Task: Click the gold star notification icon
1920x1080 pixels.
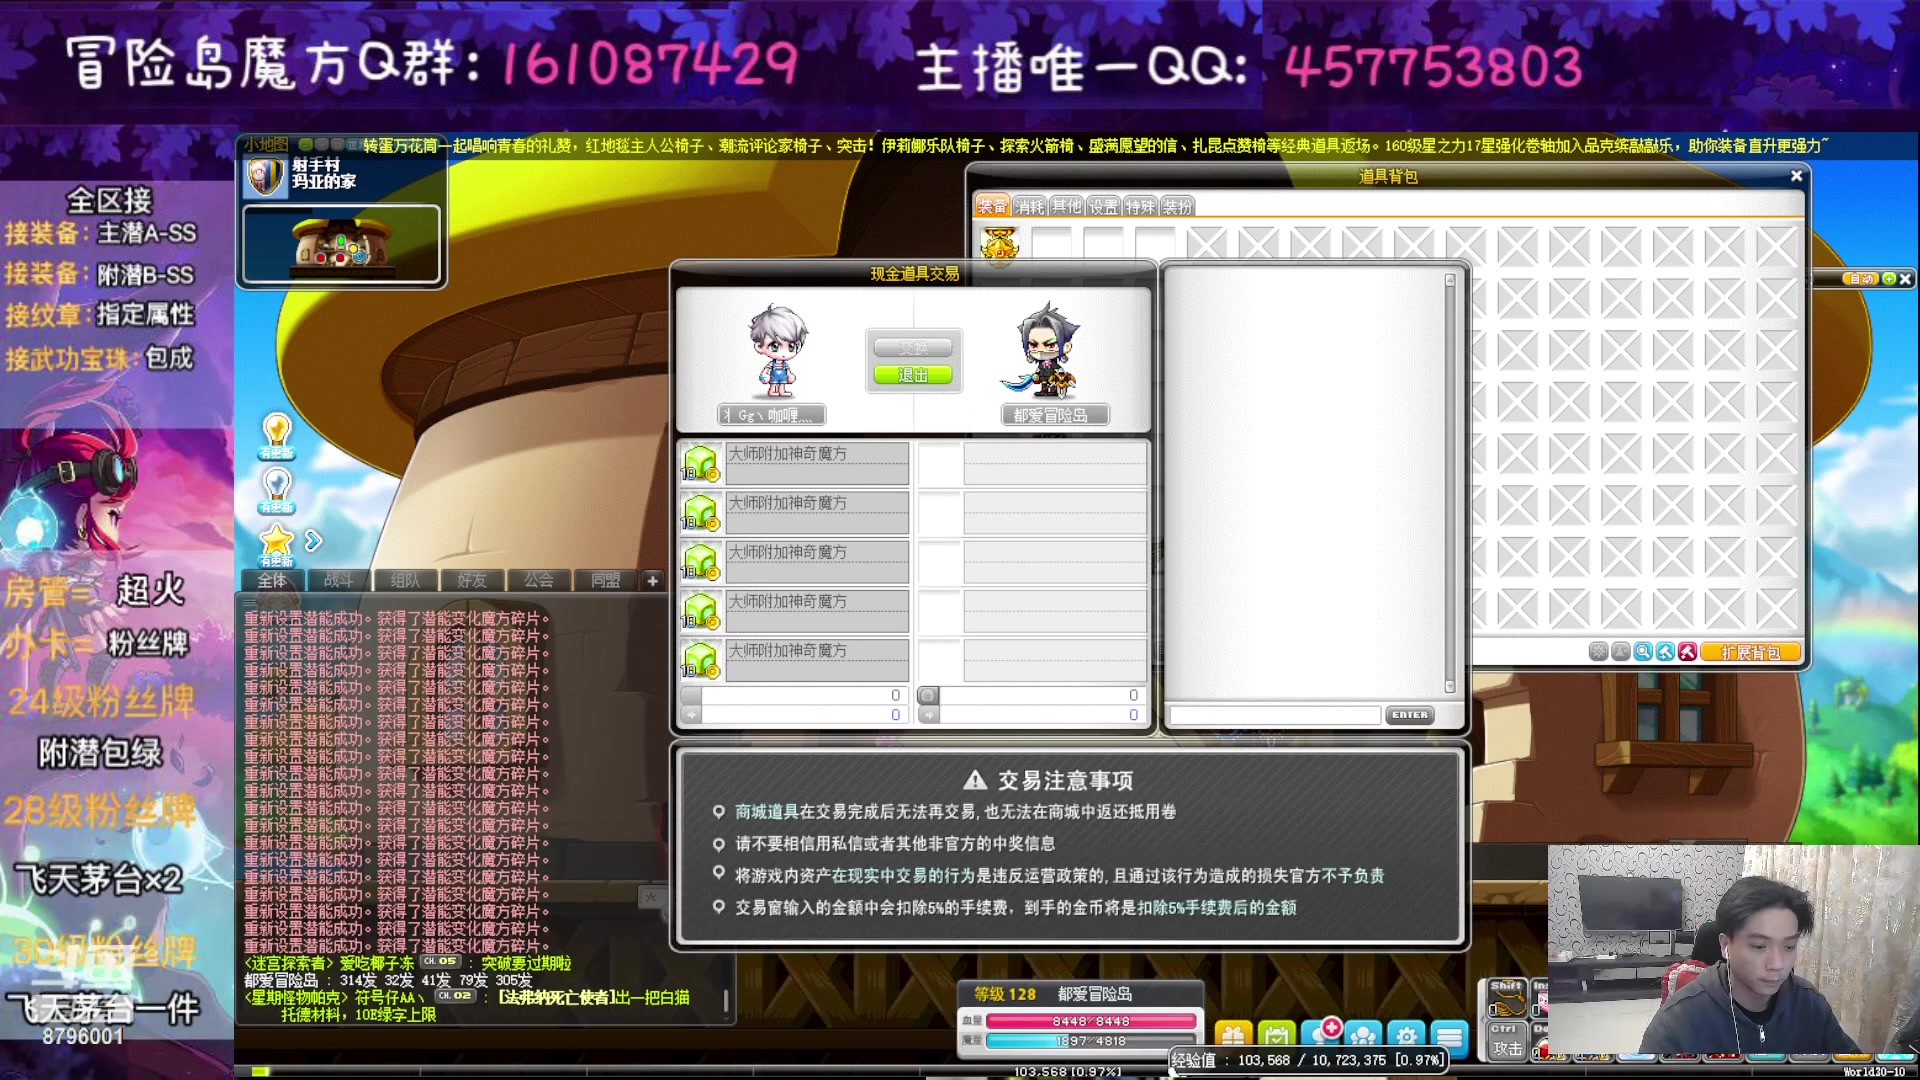Action: 277,544
